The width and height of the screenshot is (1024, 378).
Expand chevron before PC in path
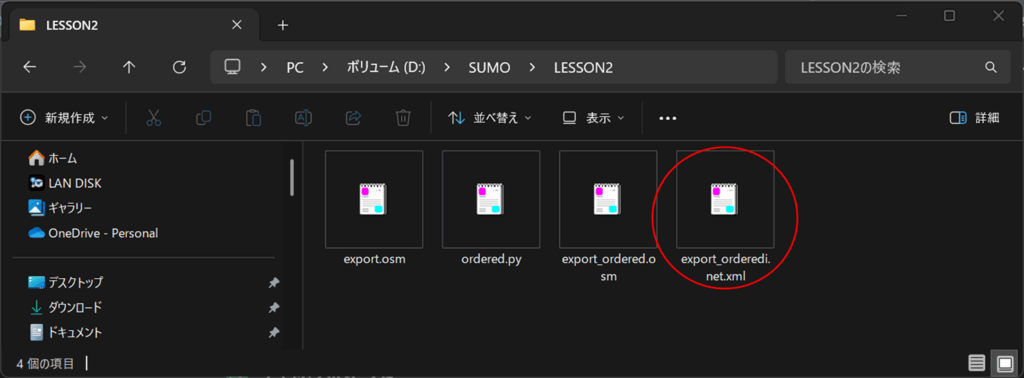pyautogui.click(x=264, y=67)
